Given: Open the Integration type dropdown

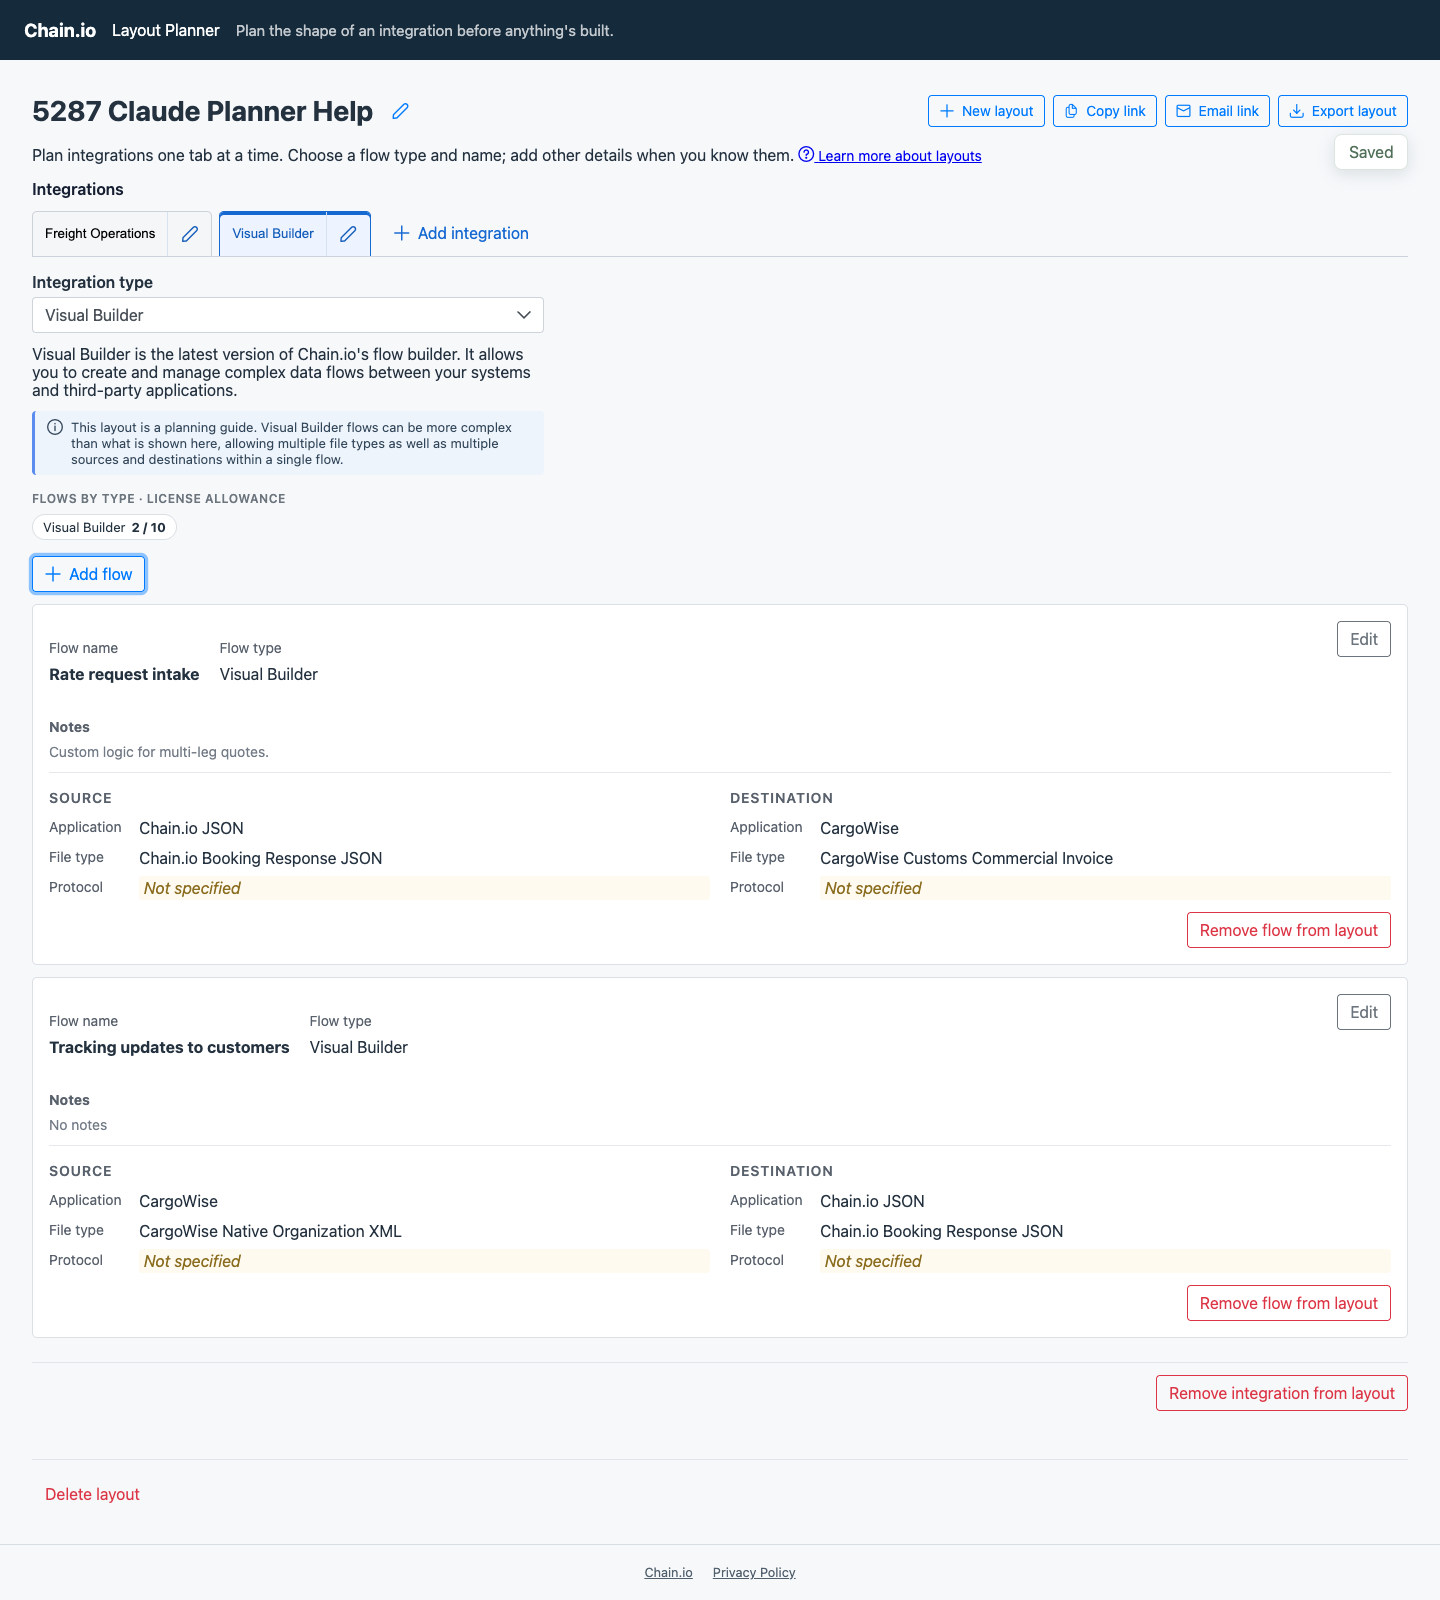Looking at the screenshot, I should (x=288, y=315).
